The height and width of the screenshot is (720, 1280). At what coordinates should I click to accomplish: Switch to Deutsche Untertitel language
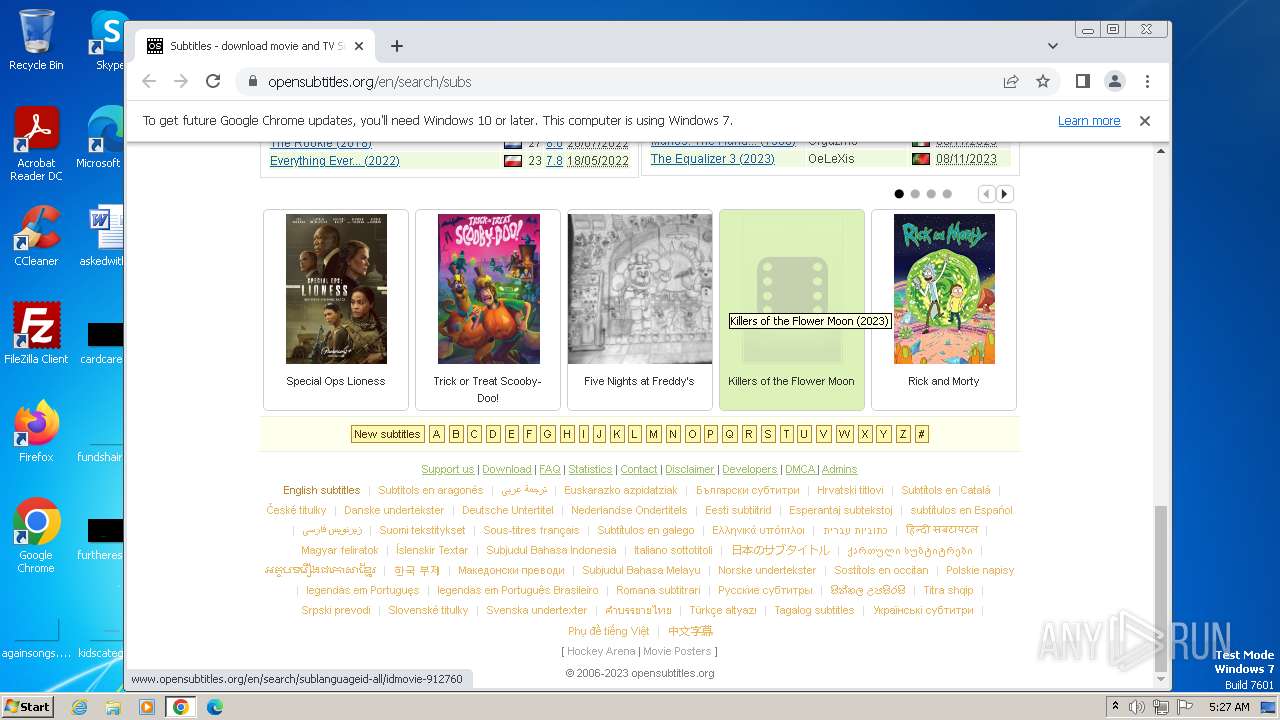508,510
